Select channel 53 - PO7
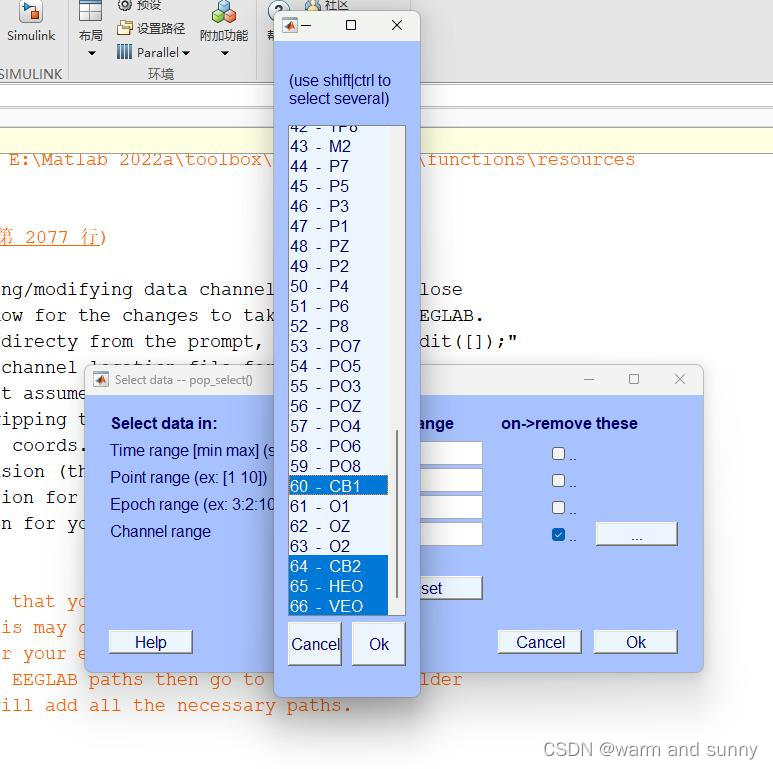The image size is (773, 769). tap(338, 346)
